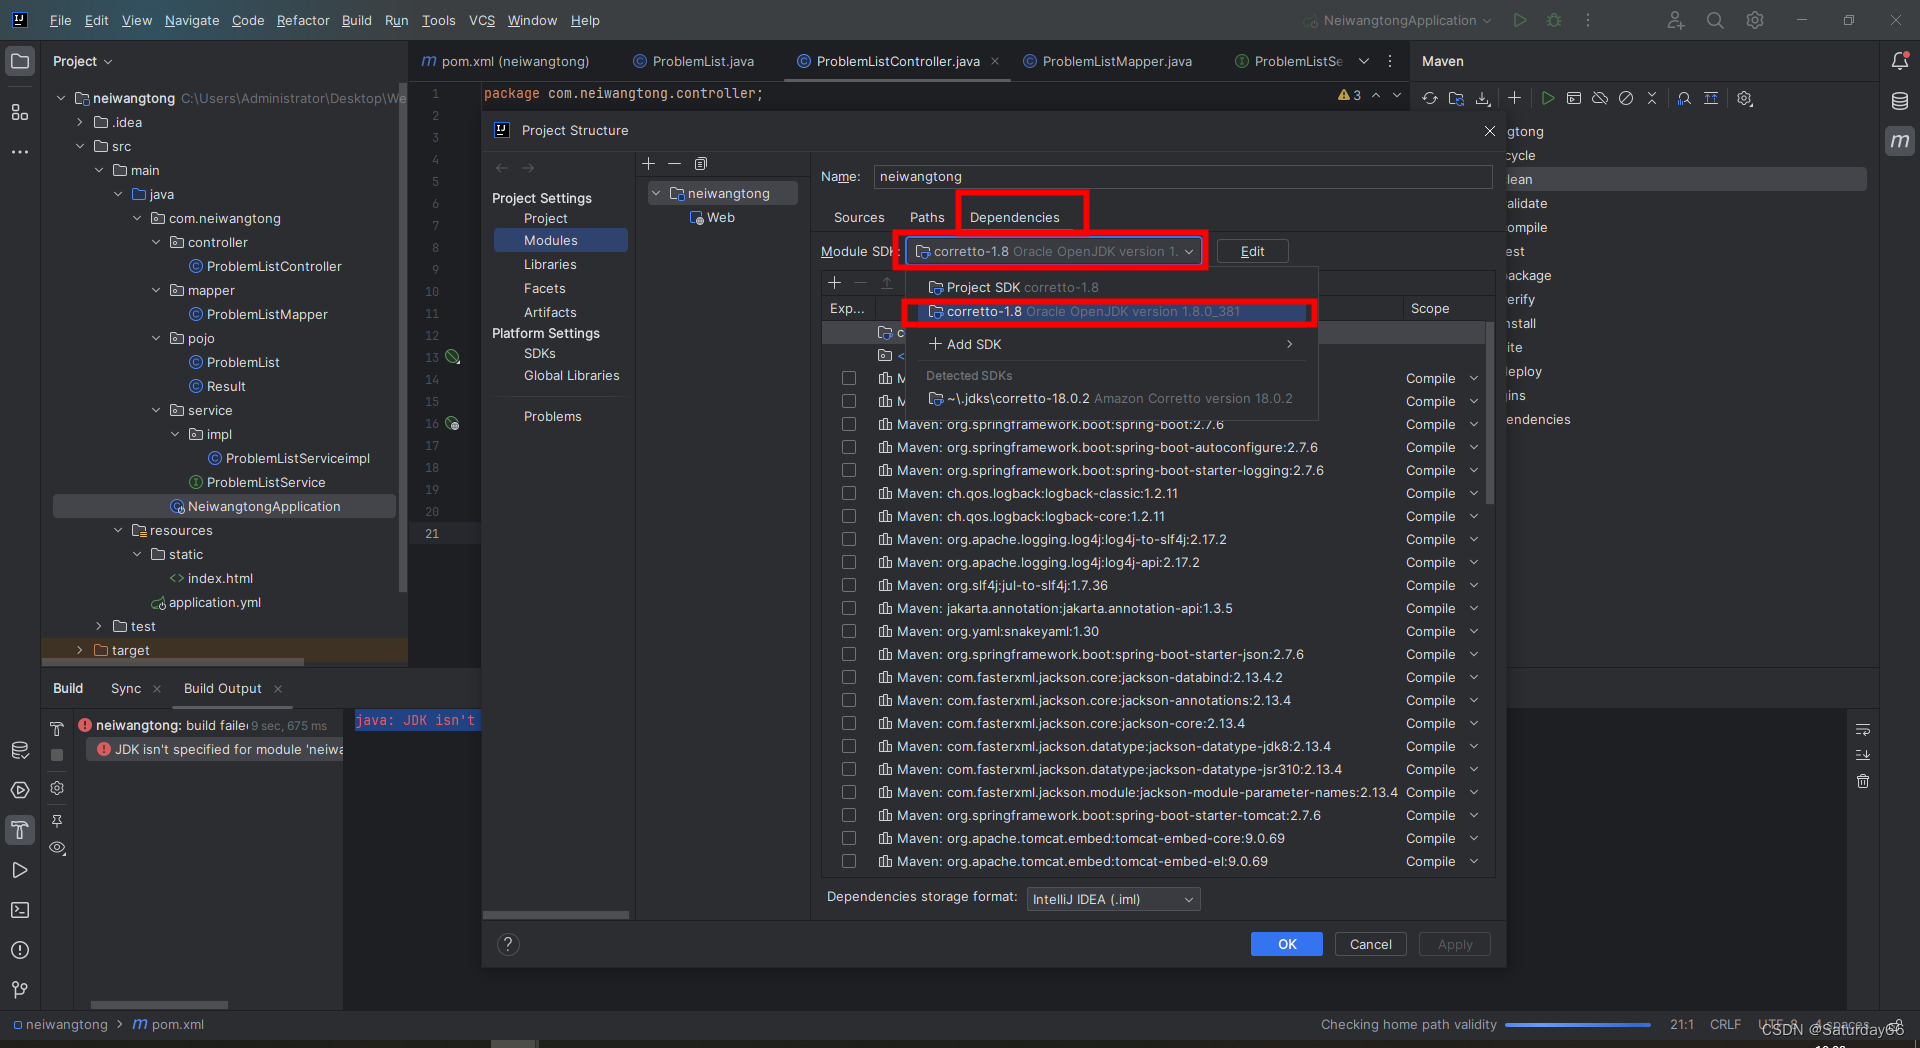1920x1048 pixels.
Task: Click the Run application play icon
Action: (1520, 20)
